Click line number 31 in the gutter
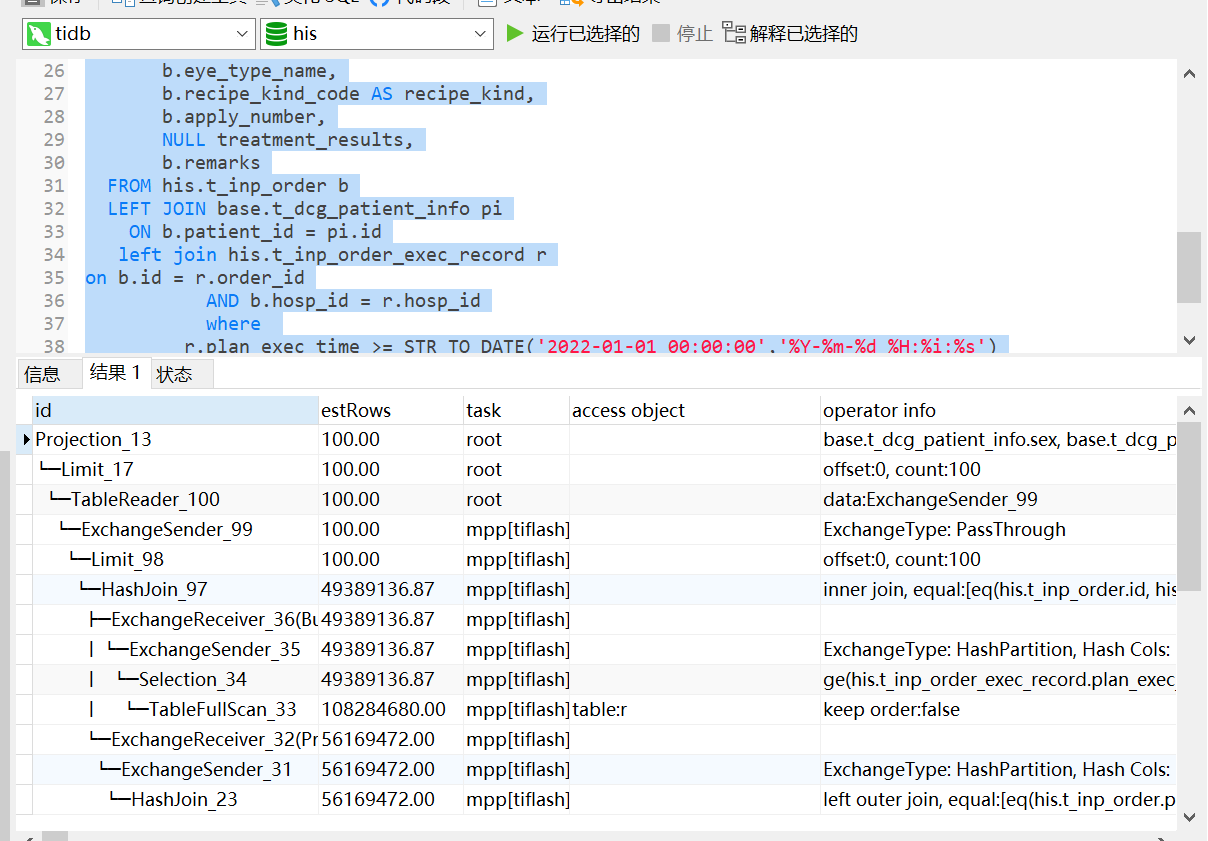Viewport: 1208px width, 841px height. tap(54, 186)
